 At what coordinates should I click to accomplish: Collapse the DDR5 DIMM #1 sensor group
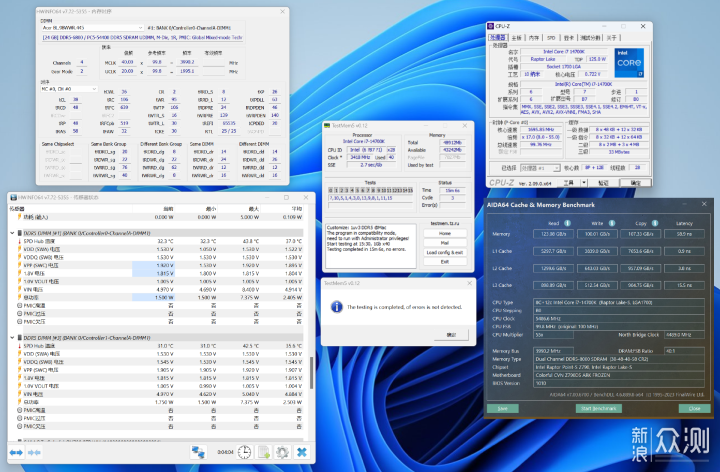pyautogui.click(x=12, y=233)
